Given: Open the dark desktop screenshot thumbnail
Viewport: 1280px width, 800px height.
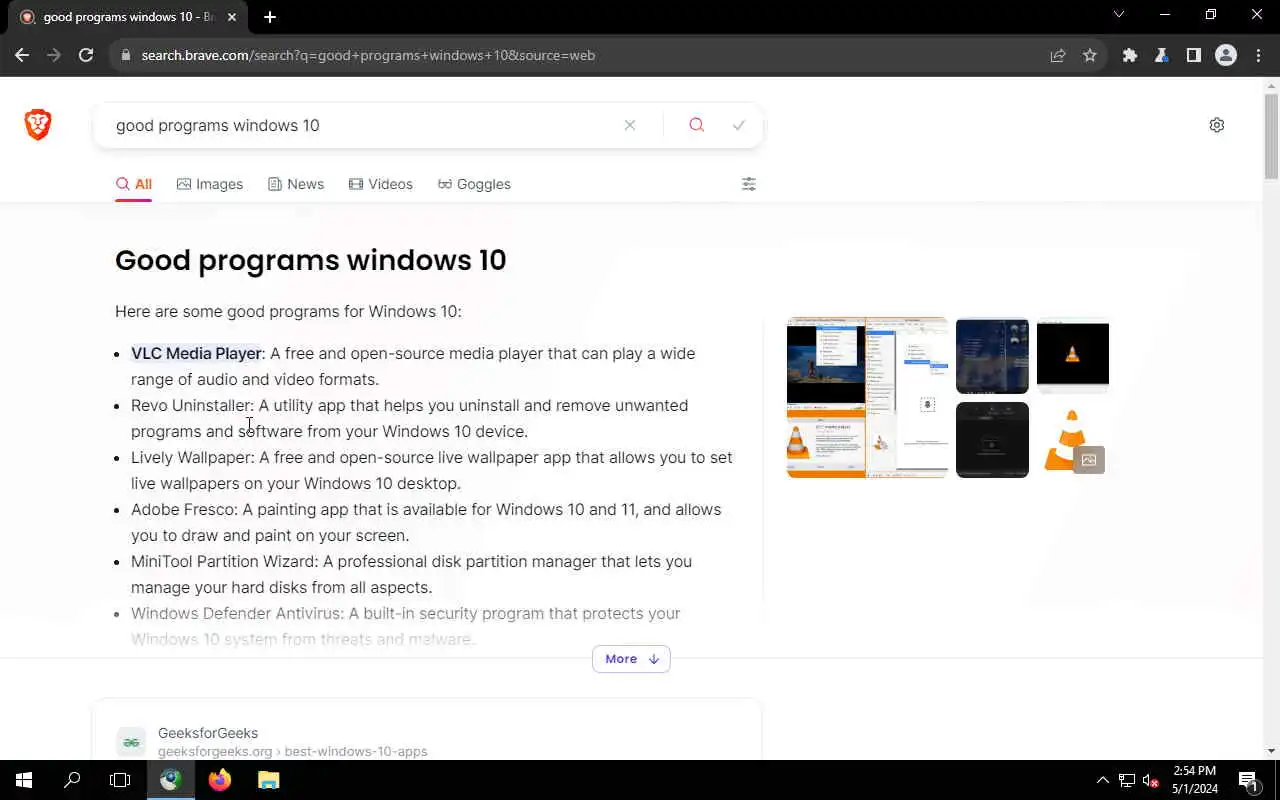Looking at the screenshot, I should pyautogui.click(x=992, y=356).
